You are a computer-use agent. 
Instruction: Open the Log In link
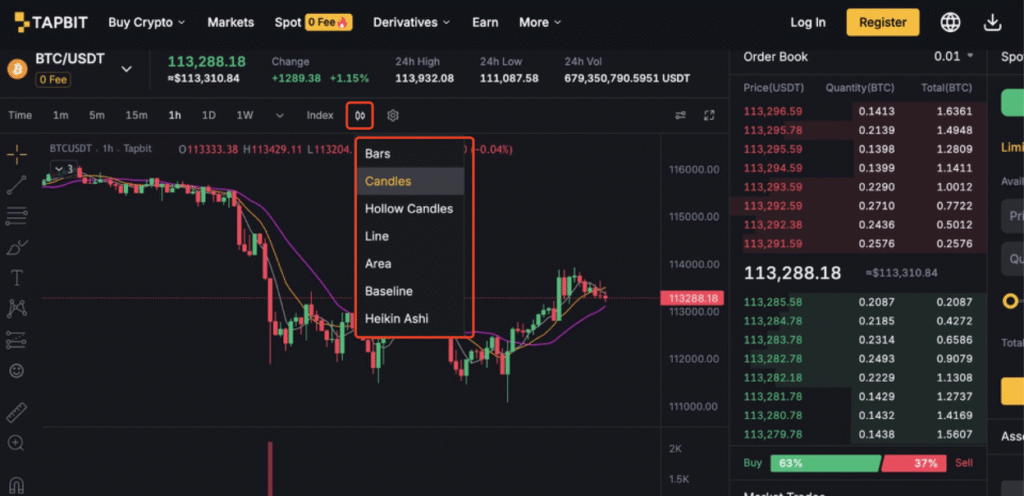pos(808,22)
